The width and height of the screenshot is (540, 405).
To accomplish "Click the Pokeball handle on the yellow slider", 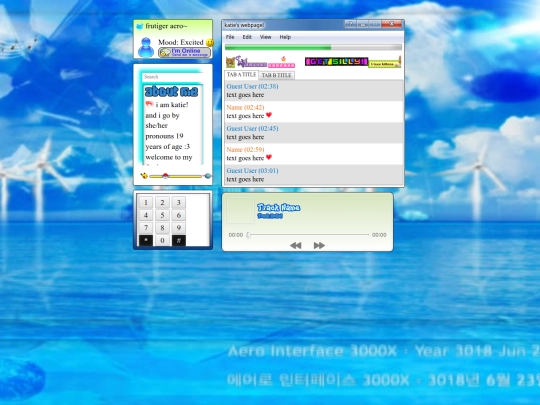I will pyautogui.click(x=165, y=176).
